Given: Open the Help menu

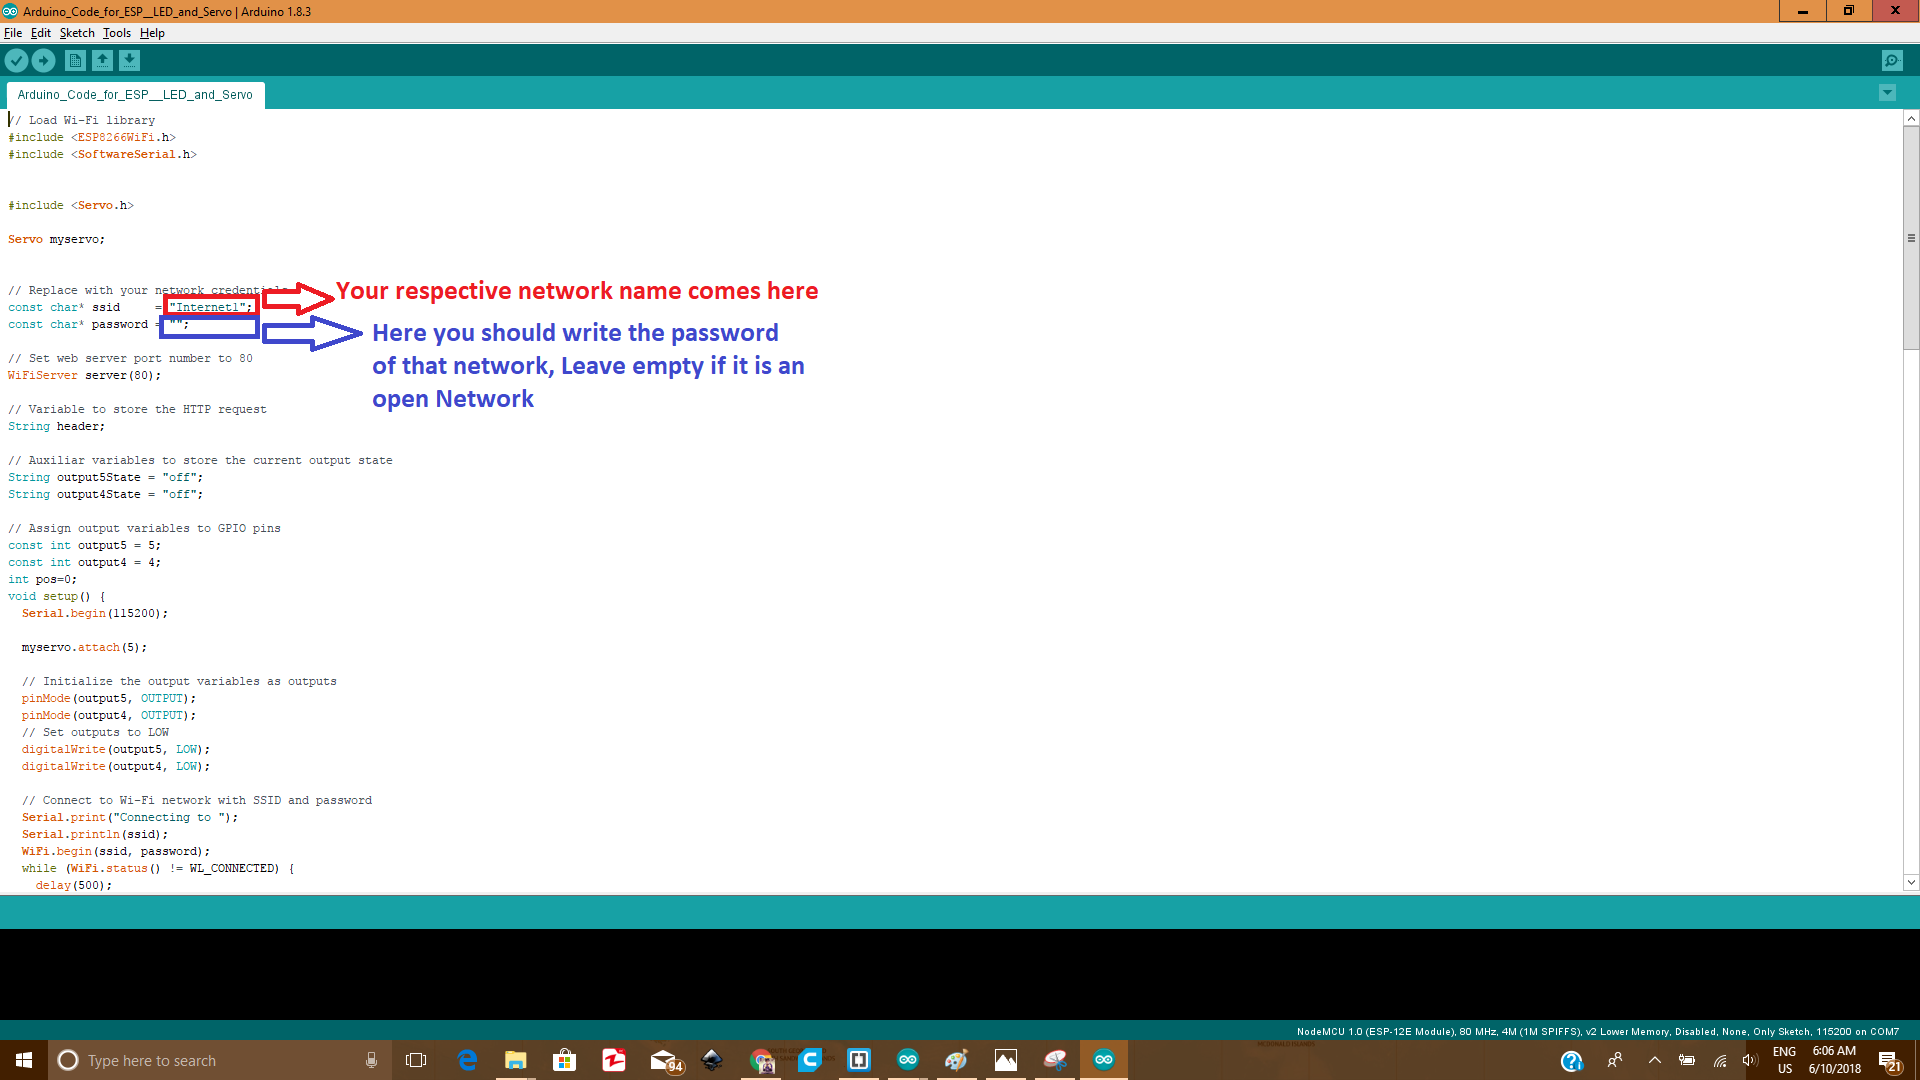Looking at the screenshot, I should [x=152, y=33].
